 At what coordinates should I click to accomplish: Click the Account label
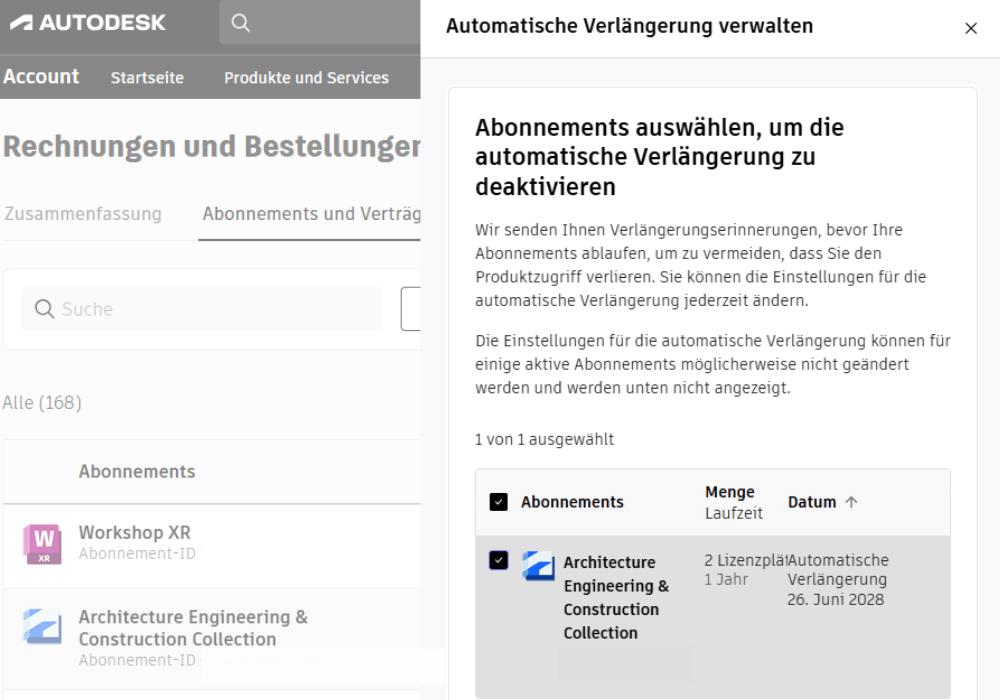coord(41,77)
